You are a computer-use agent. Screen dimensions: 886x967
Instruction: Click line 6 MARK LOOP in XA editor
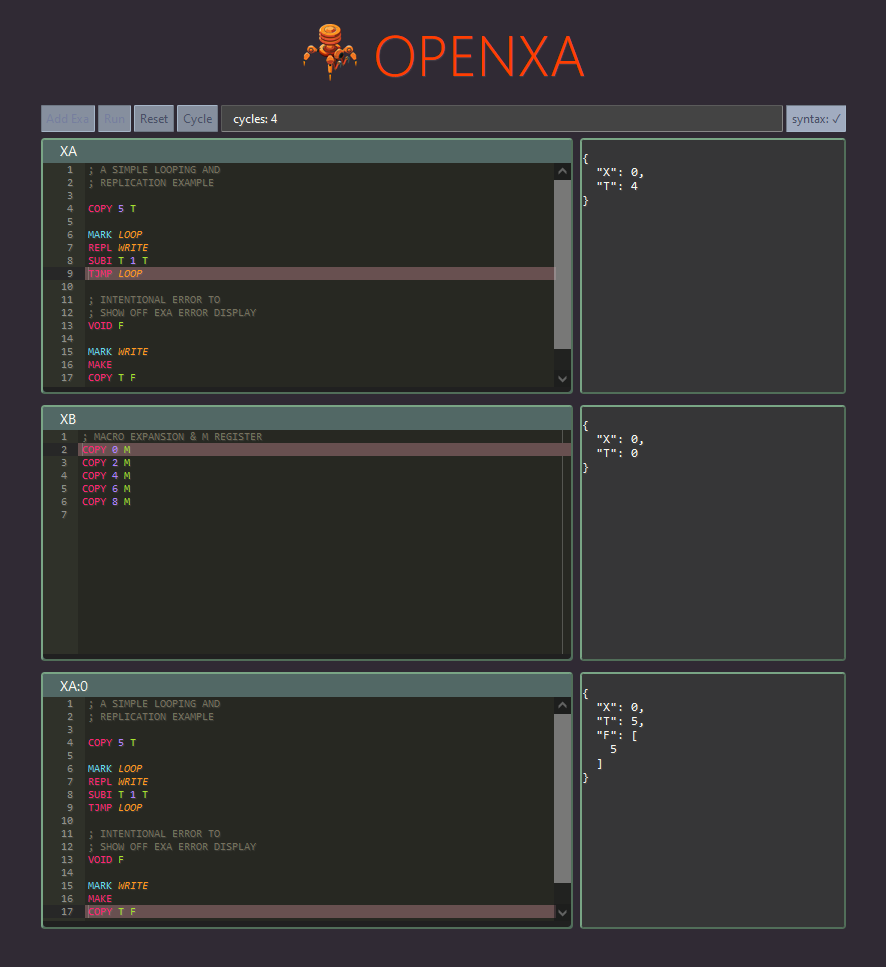click(115, 234)
